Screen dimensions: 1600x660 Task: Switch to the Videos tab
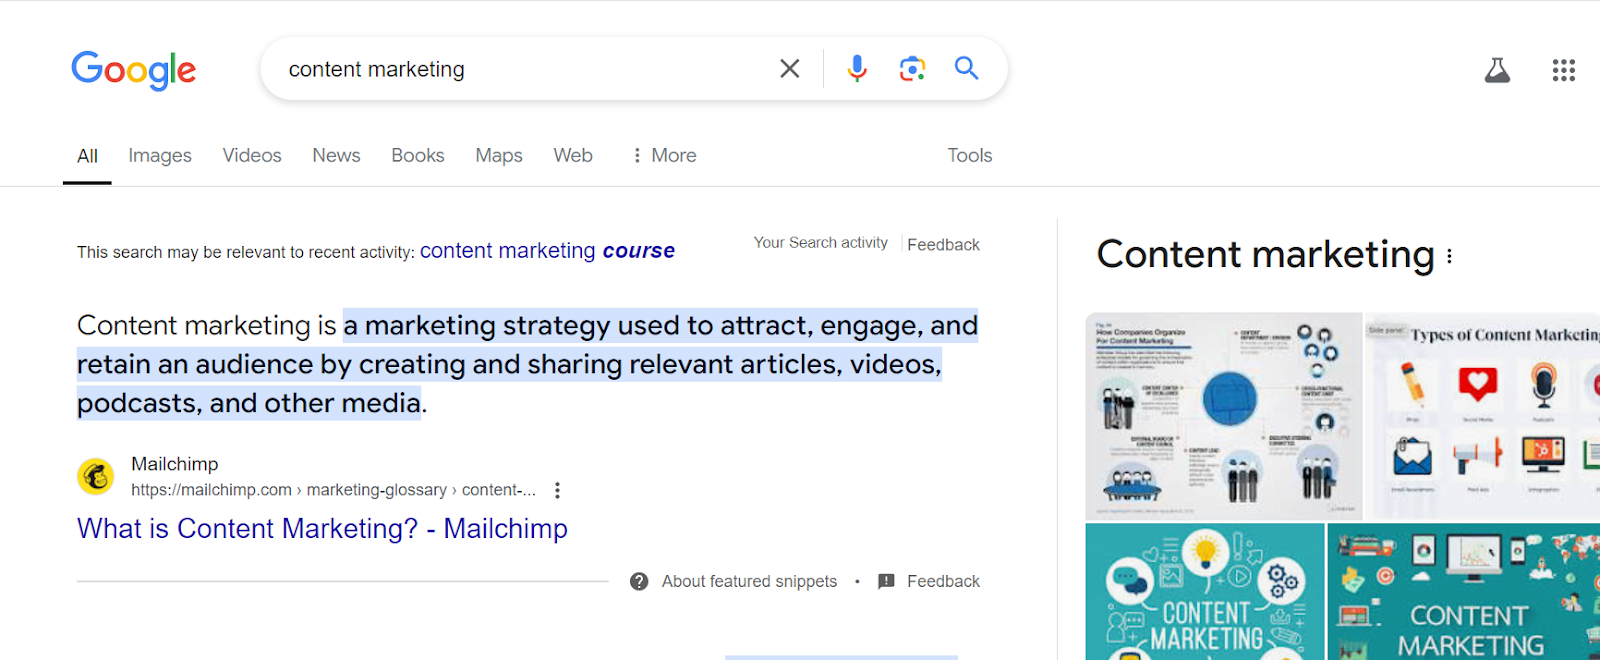(x=252, y=155)
